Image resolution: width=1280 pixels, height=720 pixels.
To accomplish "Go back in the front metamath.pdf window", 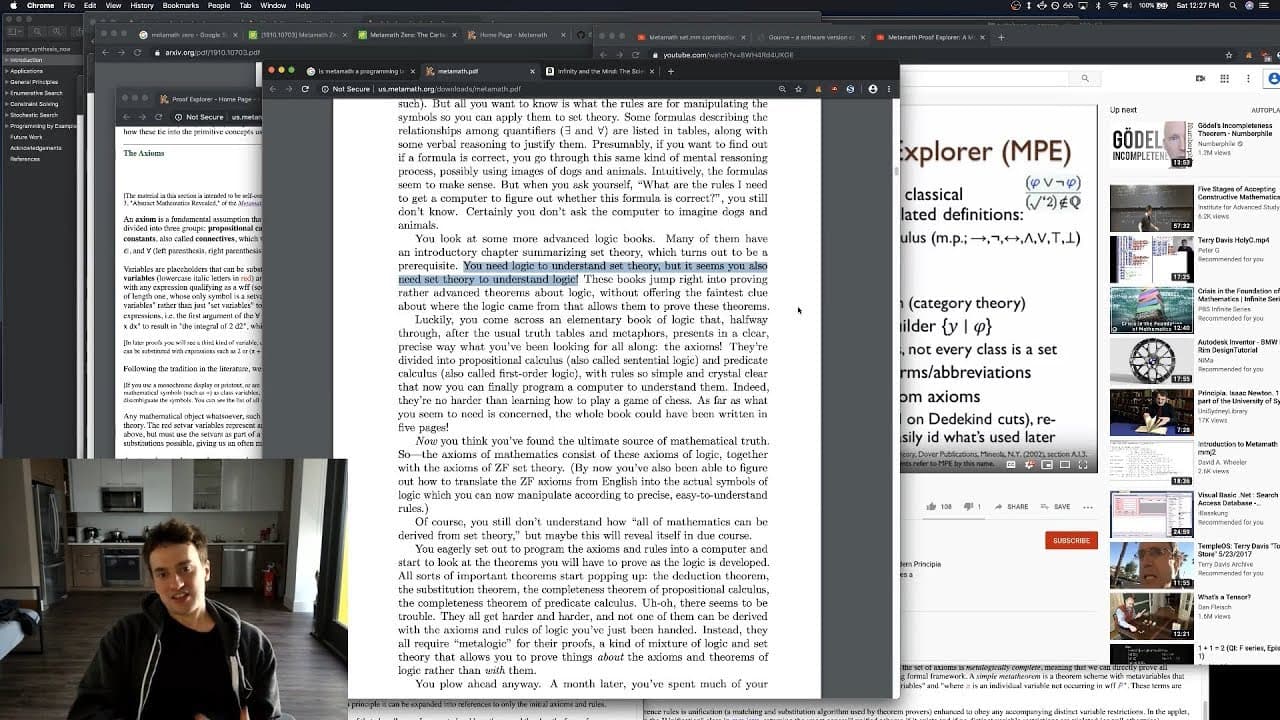I will point(273,89).
